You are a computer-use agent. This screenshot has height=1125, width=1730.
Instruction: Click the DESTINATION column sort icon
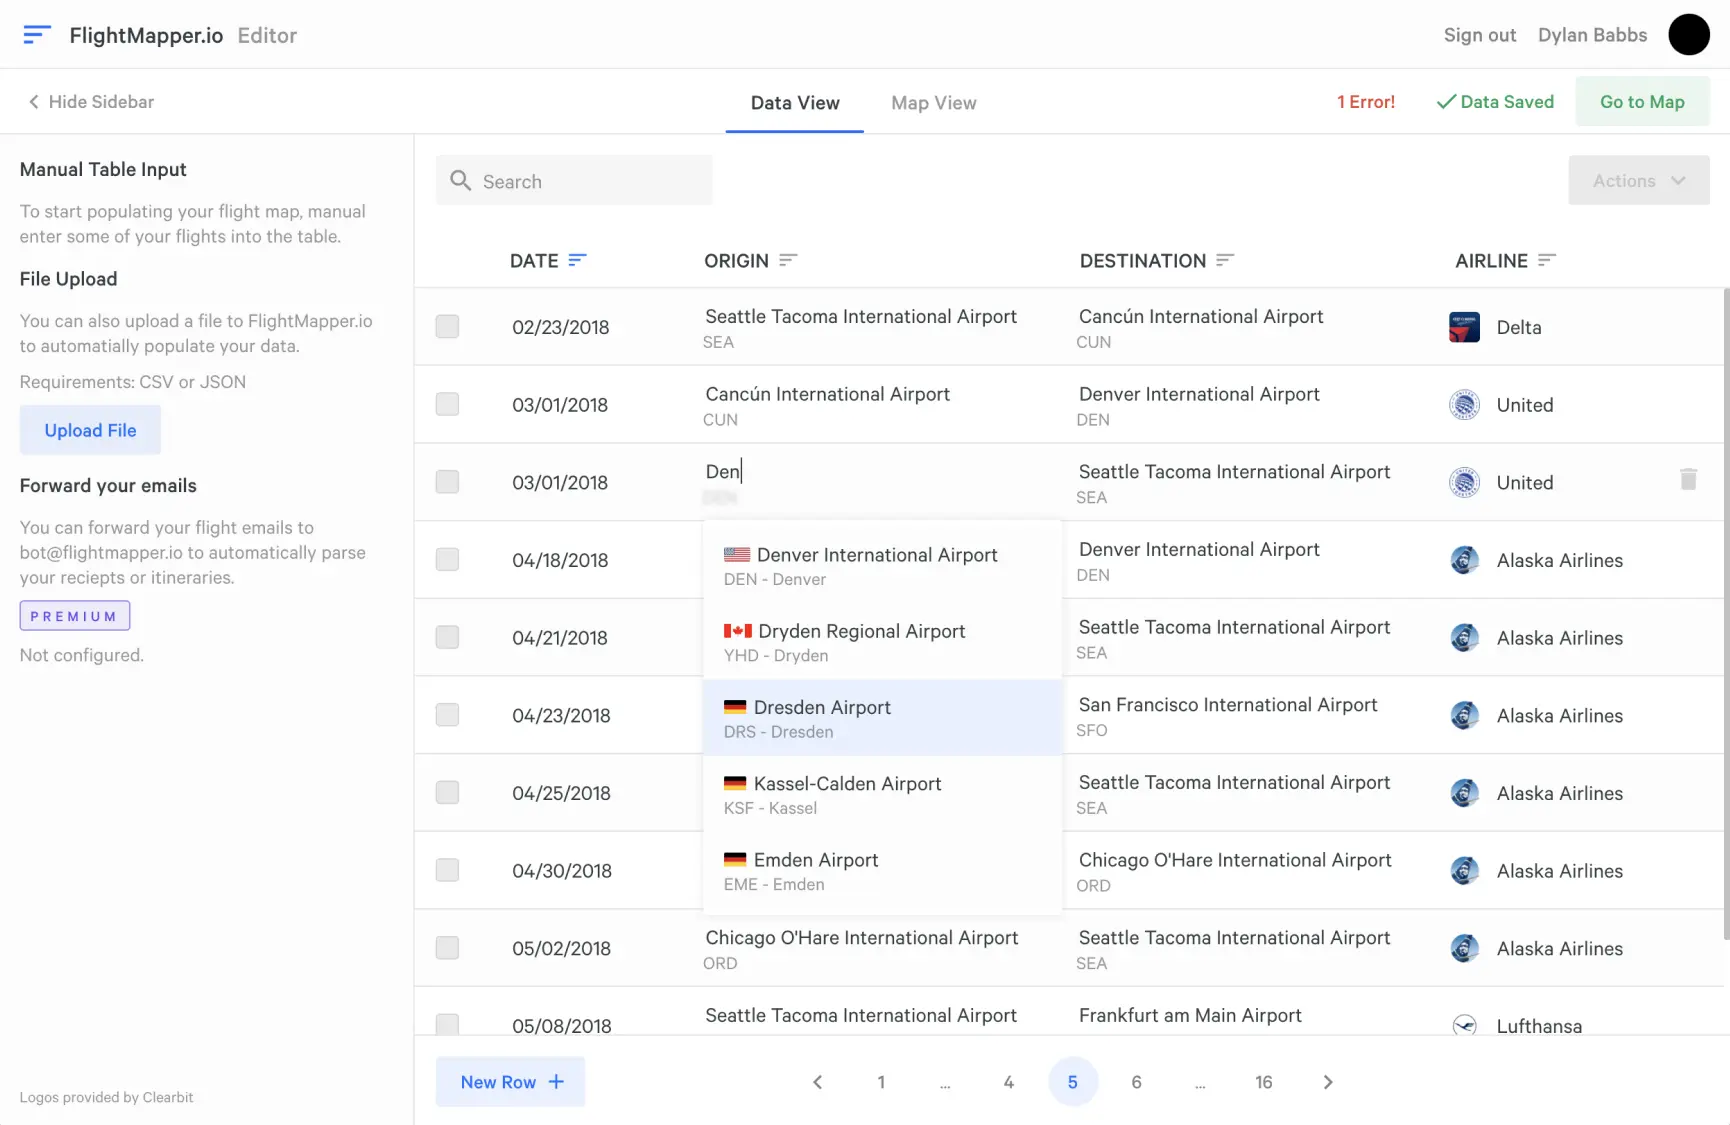(x=1225, y=260)
